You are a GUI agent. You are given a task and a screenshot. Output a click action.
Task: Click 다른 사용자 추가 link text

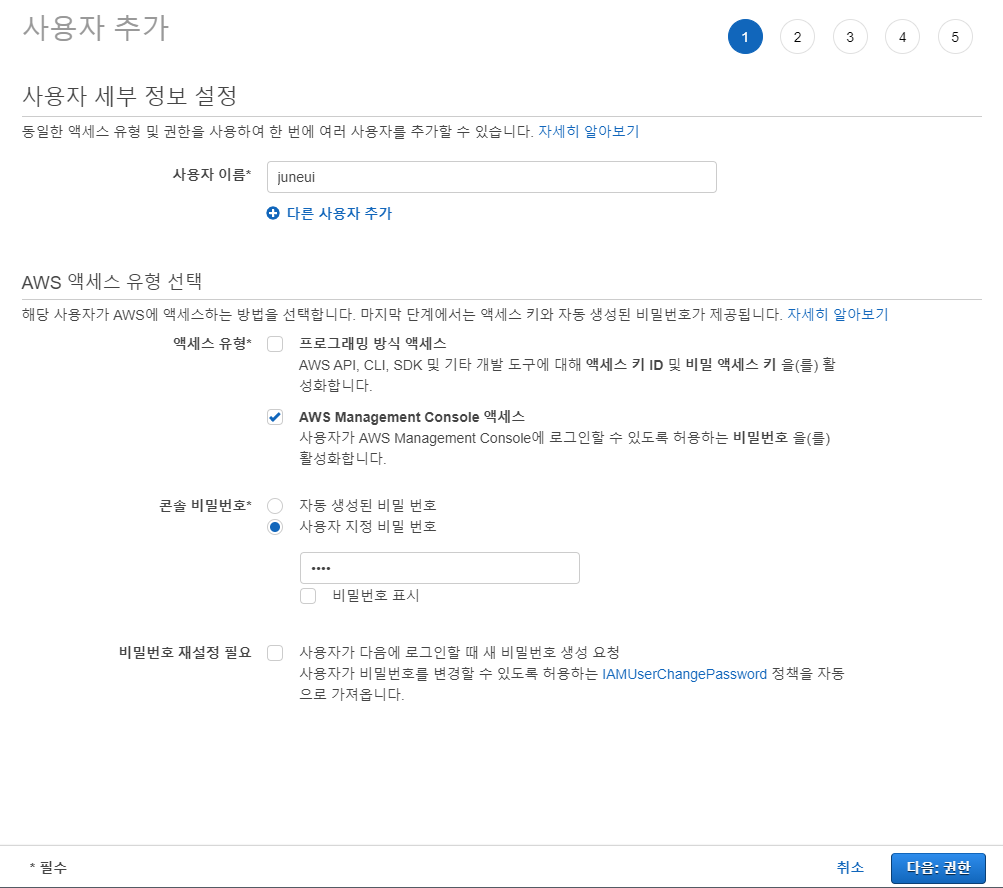[x=339, y=214]
